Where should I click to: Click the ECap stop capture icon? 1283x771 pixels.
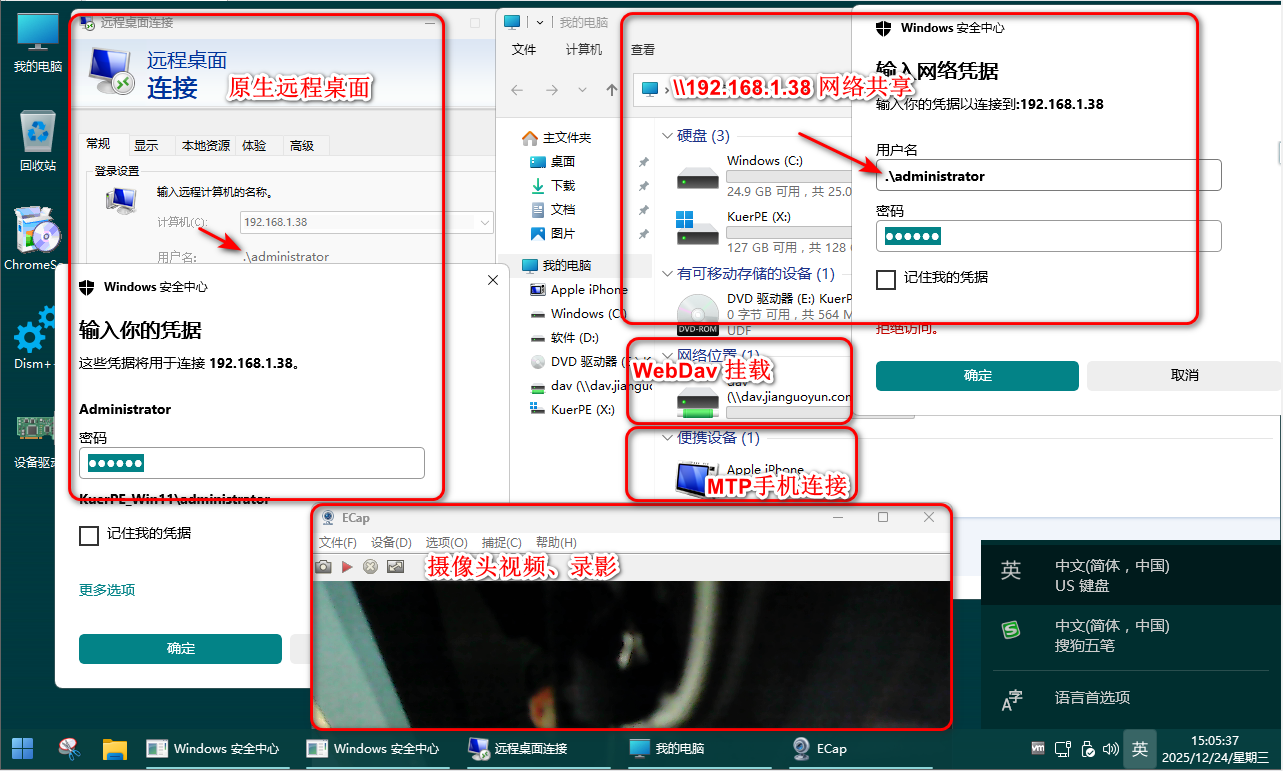370,567
